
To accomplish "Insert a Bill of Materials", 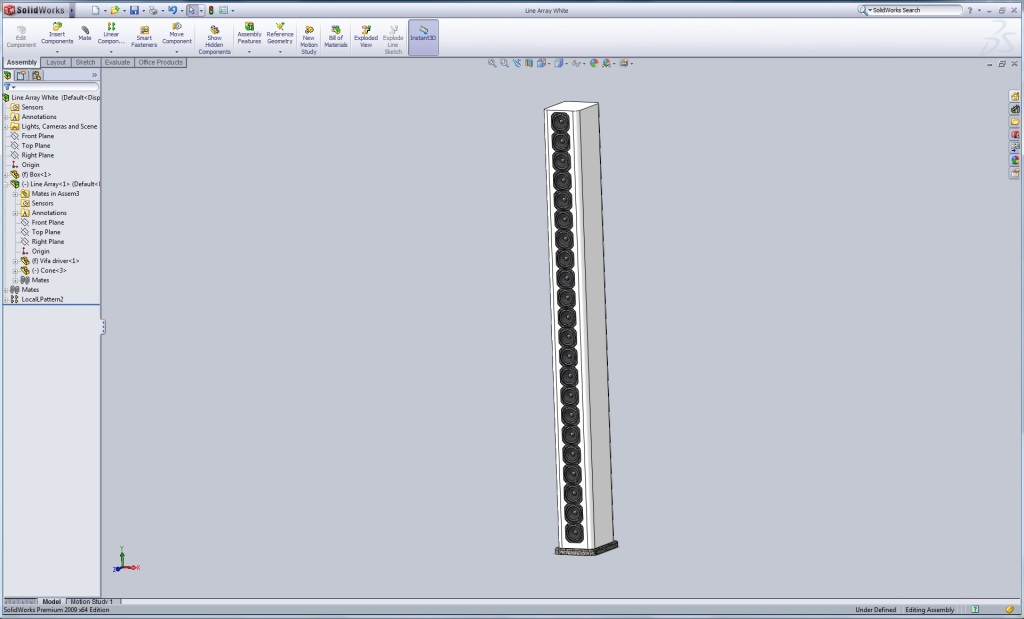I will (336, 37).
